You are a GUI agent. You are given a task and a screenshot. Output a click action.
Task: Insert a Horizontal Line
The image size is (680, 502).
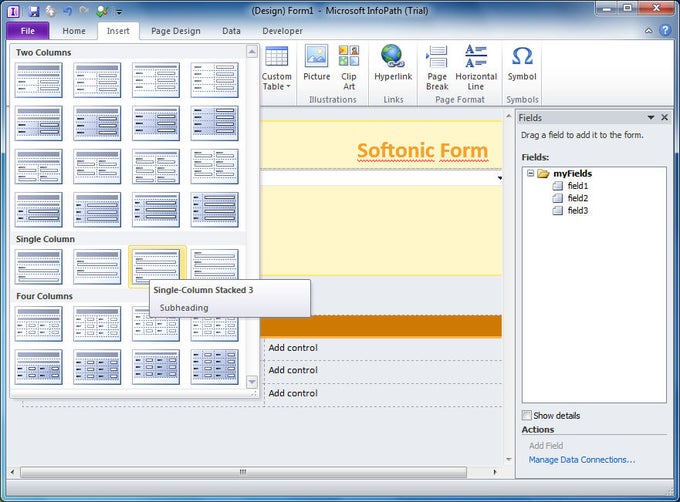pos(476,66)
